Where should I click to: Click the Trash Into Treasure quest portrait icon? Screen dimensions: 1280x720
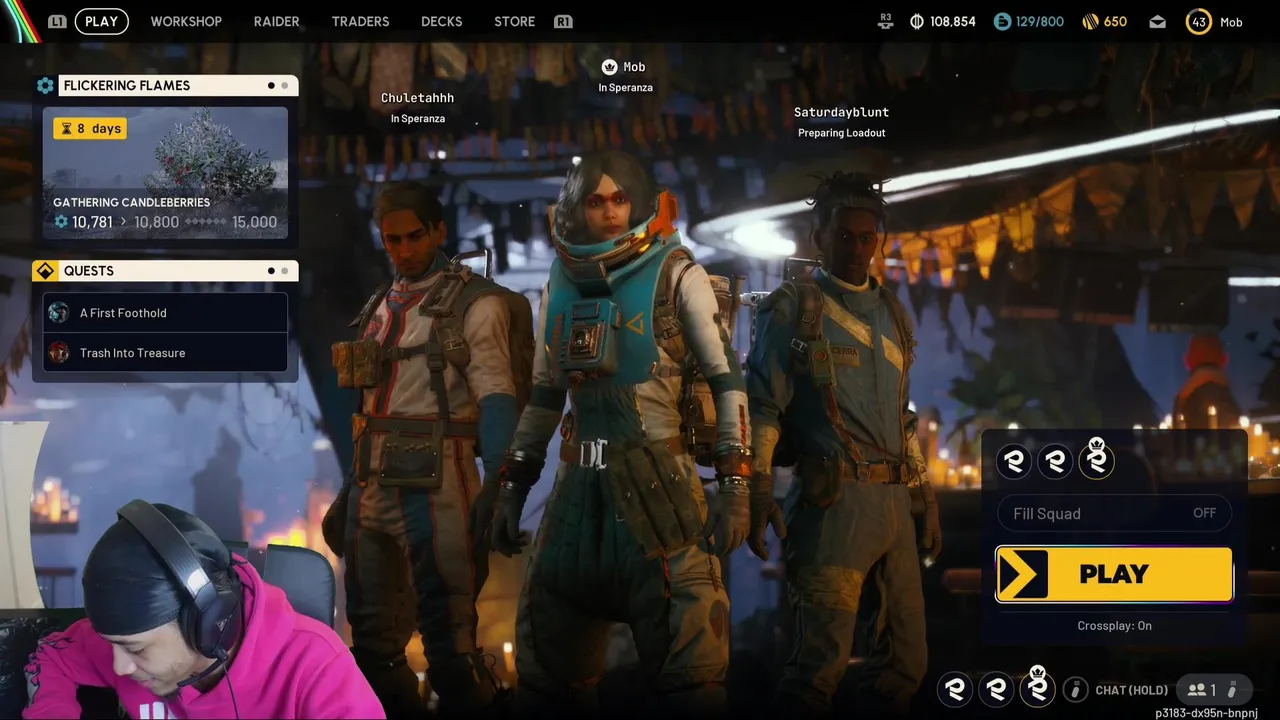[x=59, y=353]
